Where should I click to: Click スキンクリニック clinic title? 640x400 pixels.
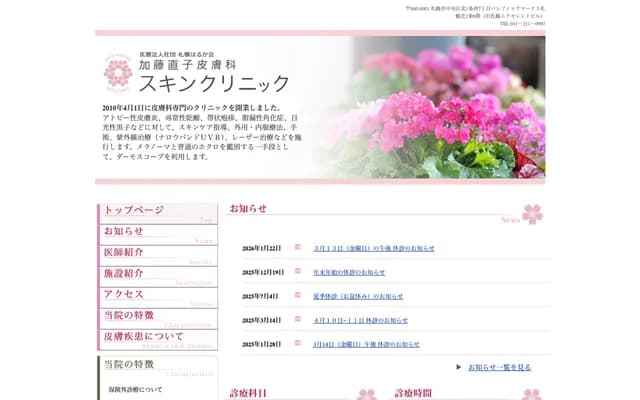[x=214, y=83]
